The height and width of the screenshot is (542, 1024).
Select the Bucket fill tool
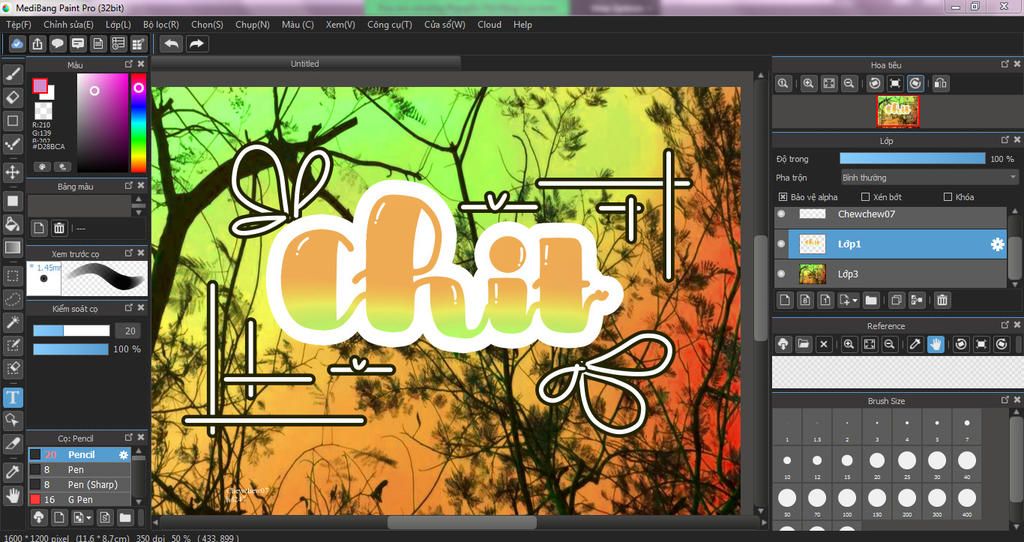click(12, 224)
